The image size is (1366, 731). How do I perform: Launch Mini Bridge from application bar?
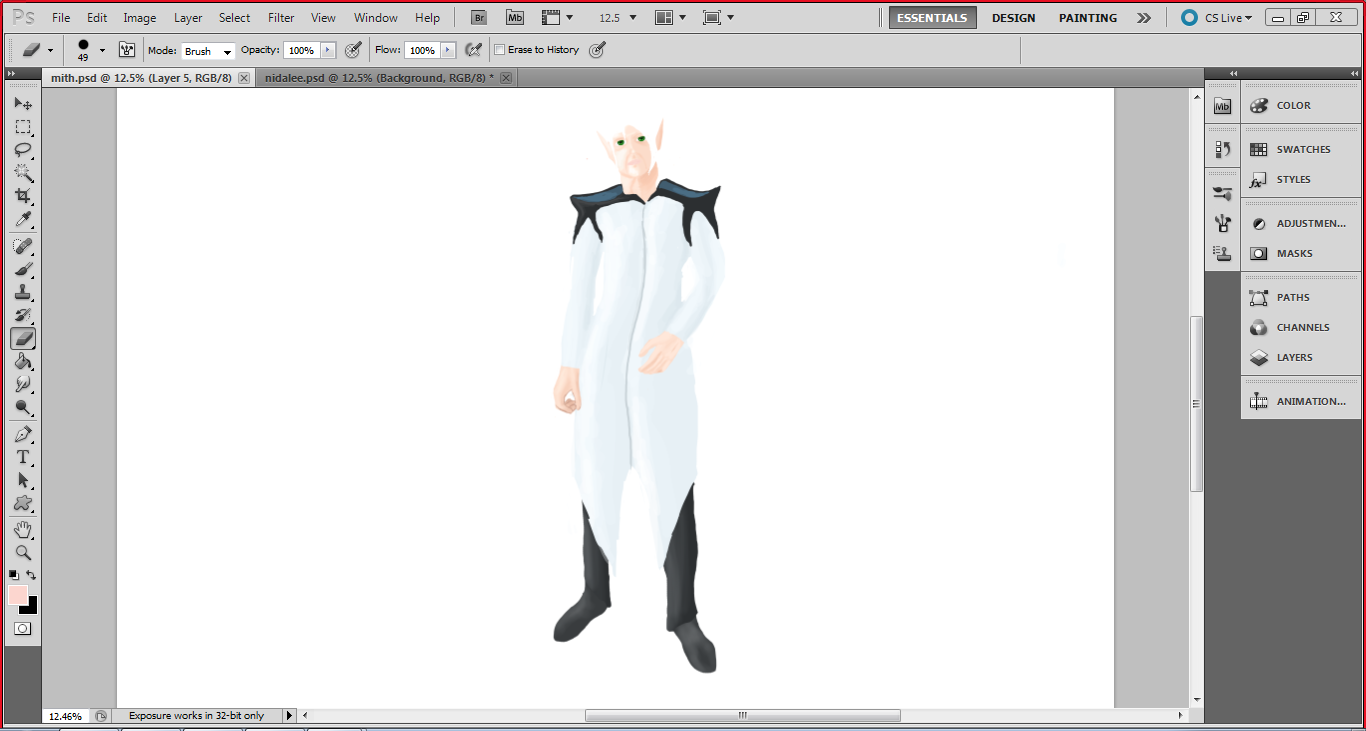tap(515, 18)
